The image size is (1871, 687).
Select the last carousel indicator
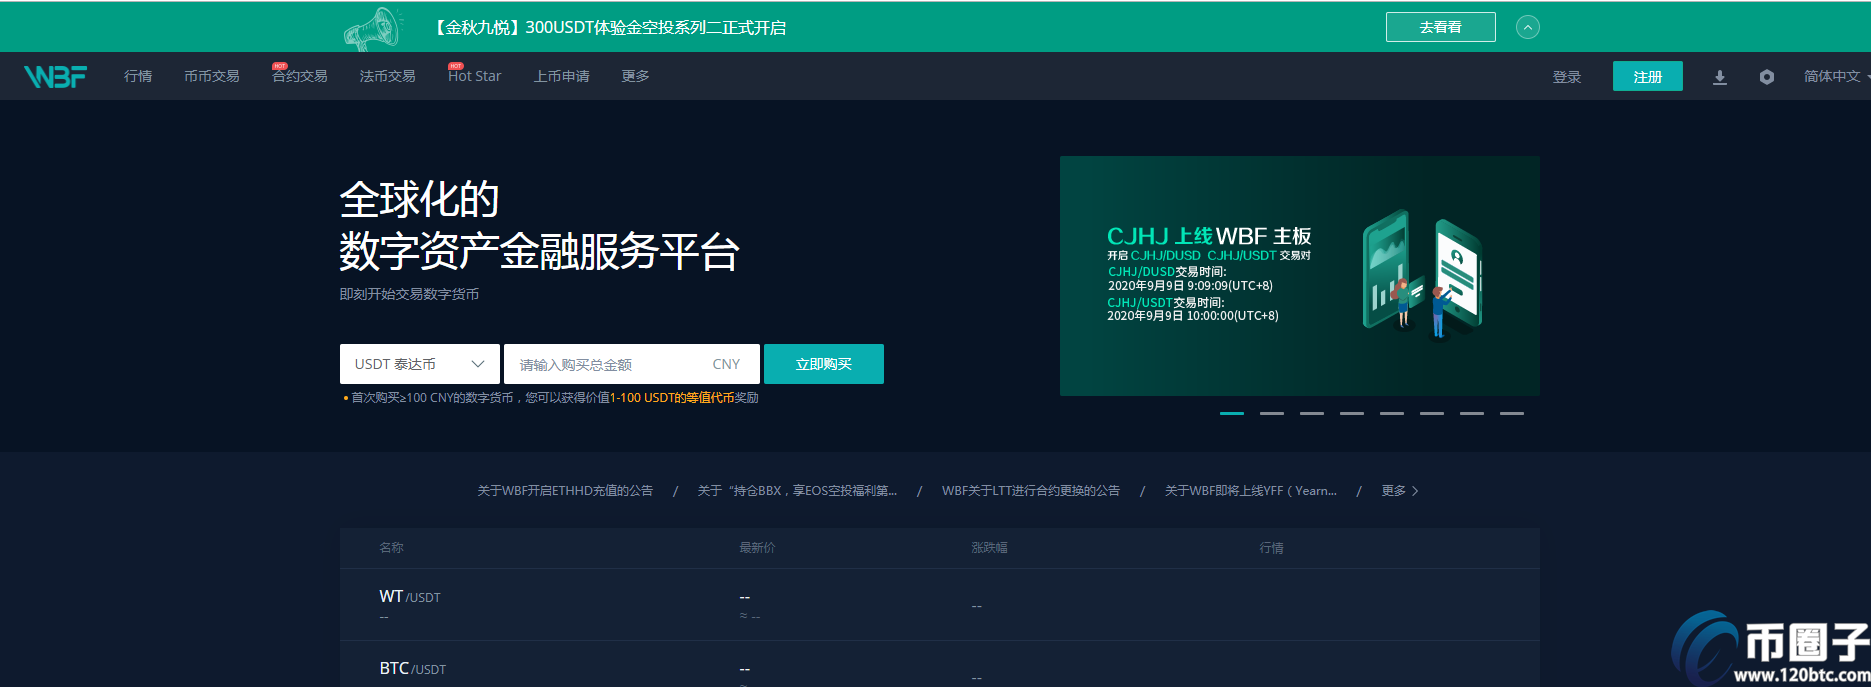[1512, 413]
